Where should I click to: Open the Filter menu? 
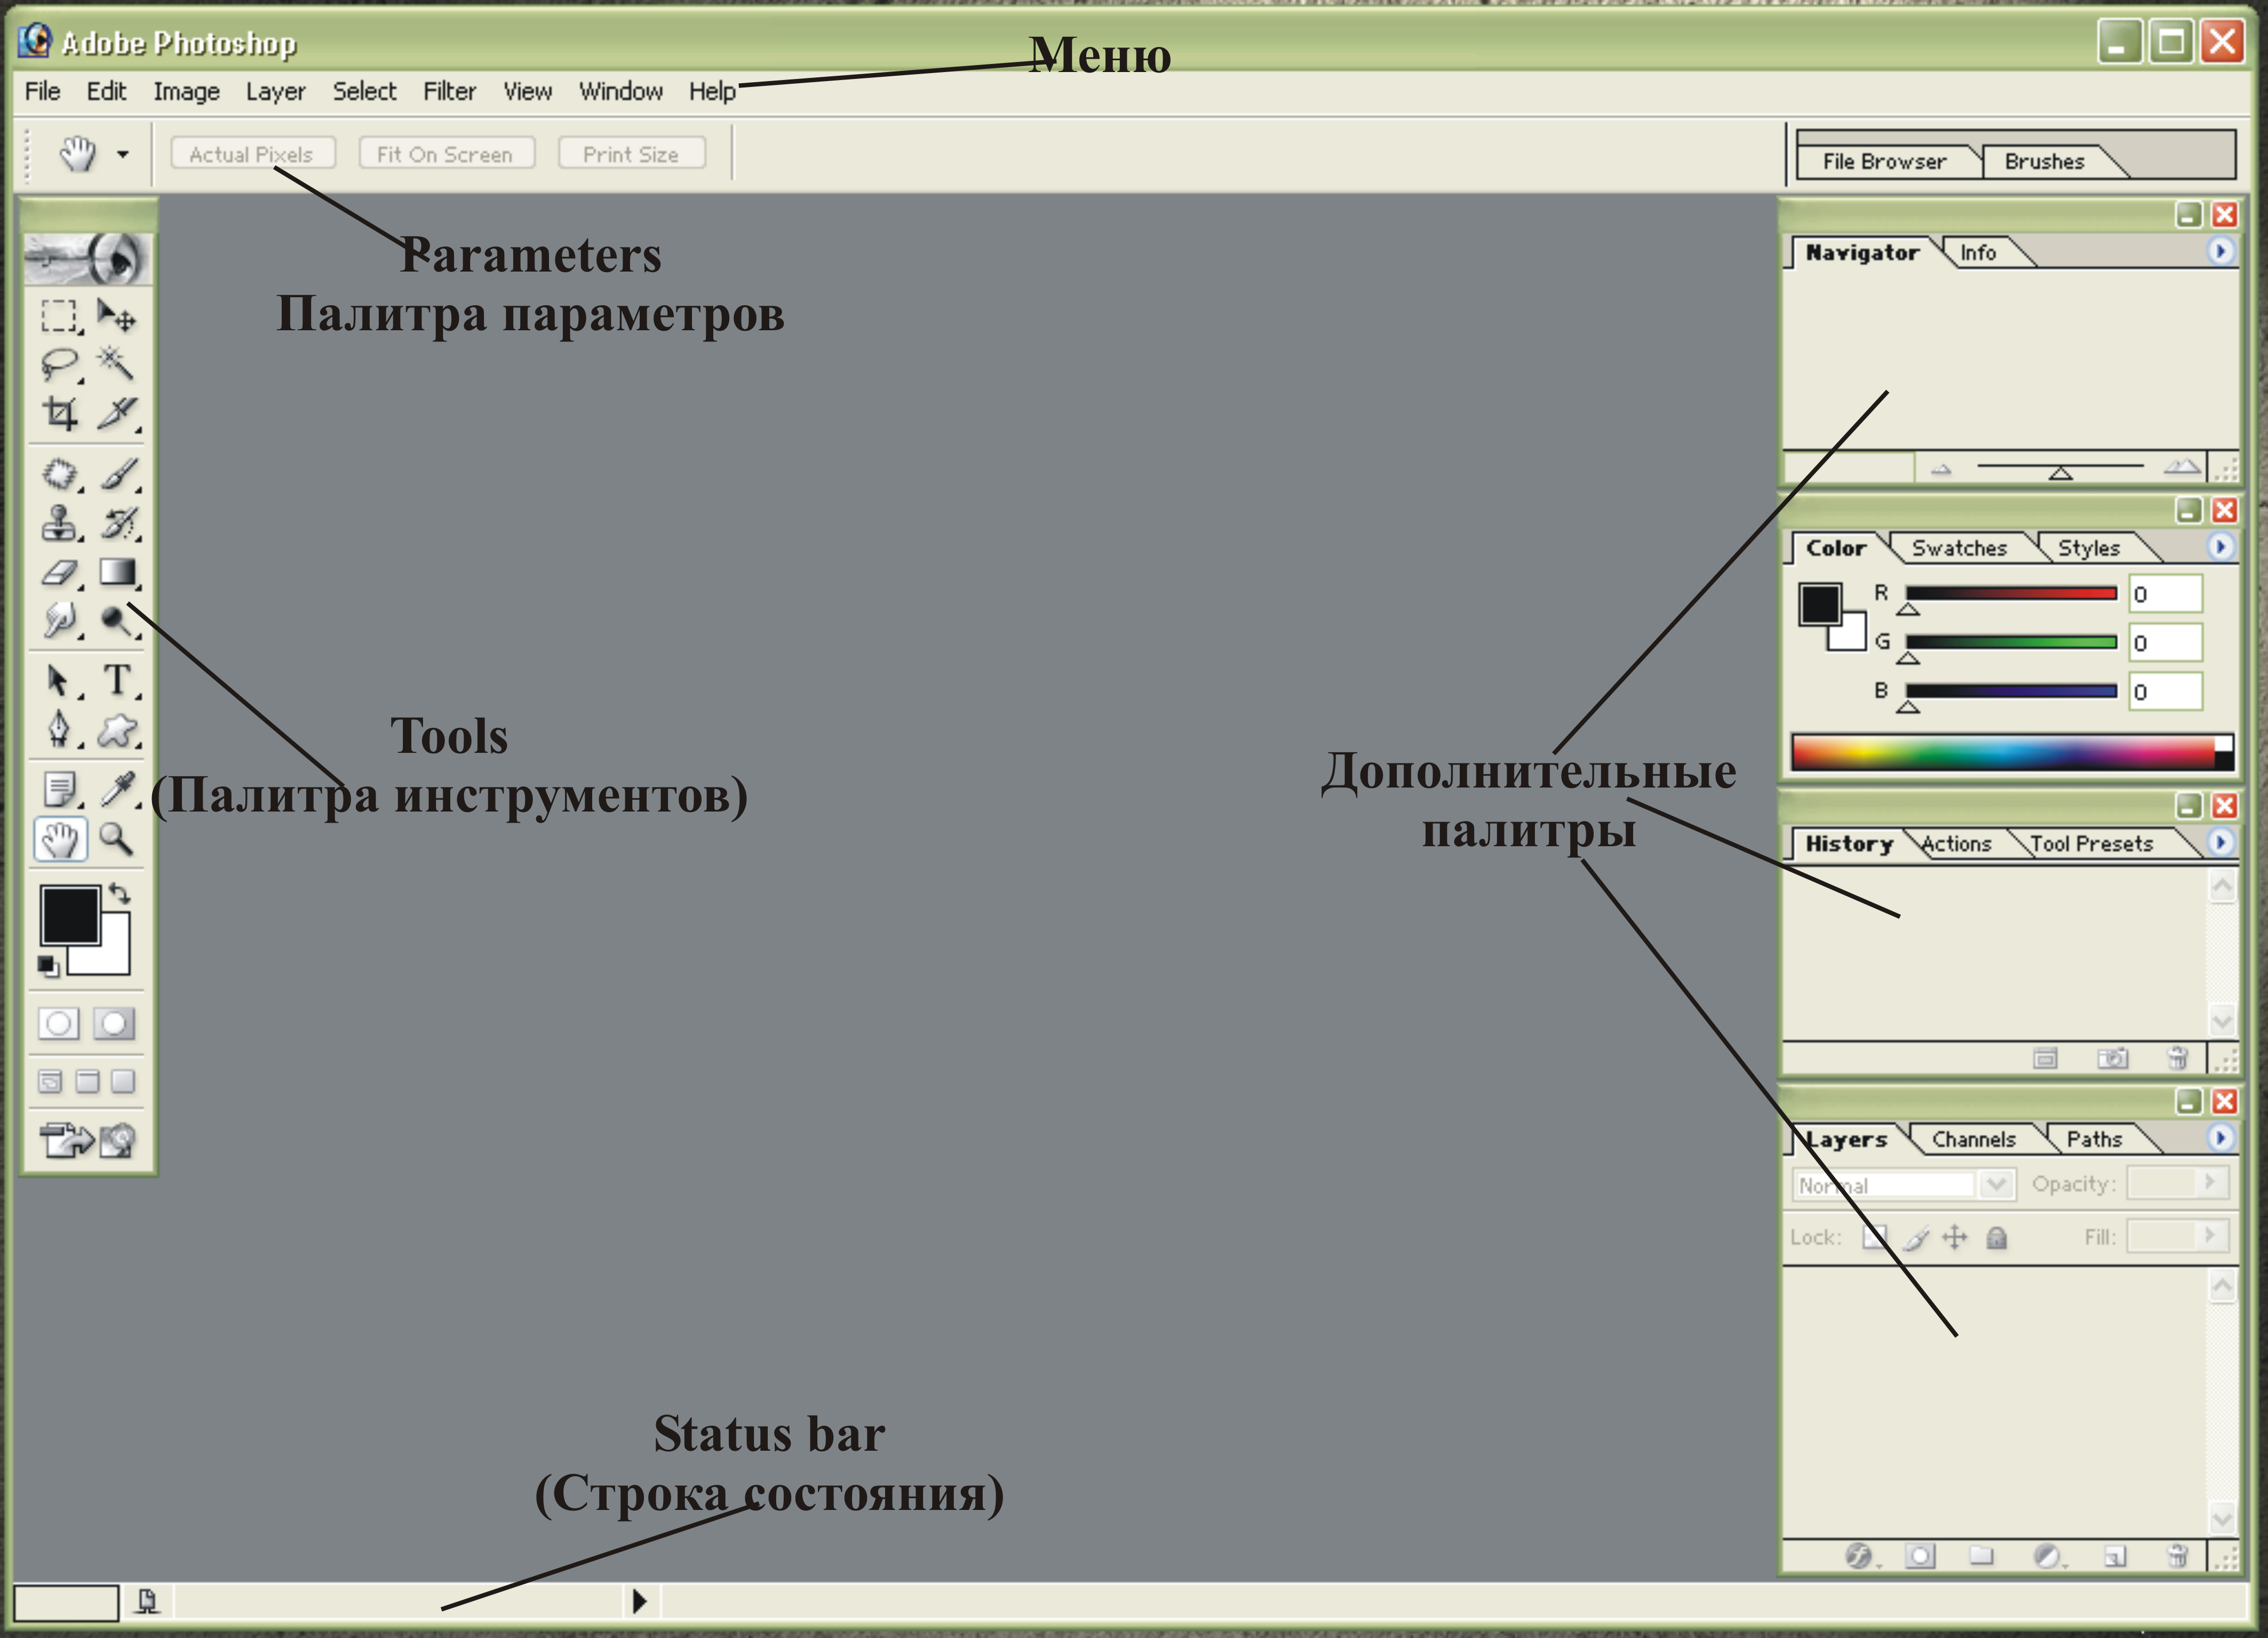[449, 91]
